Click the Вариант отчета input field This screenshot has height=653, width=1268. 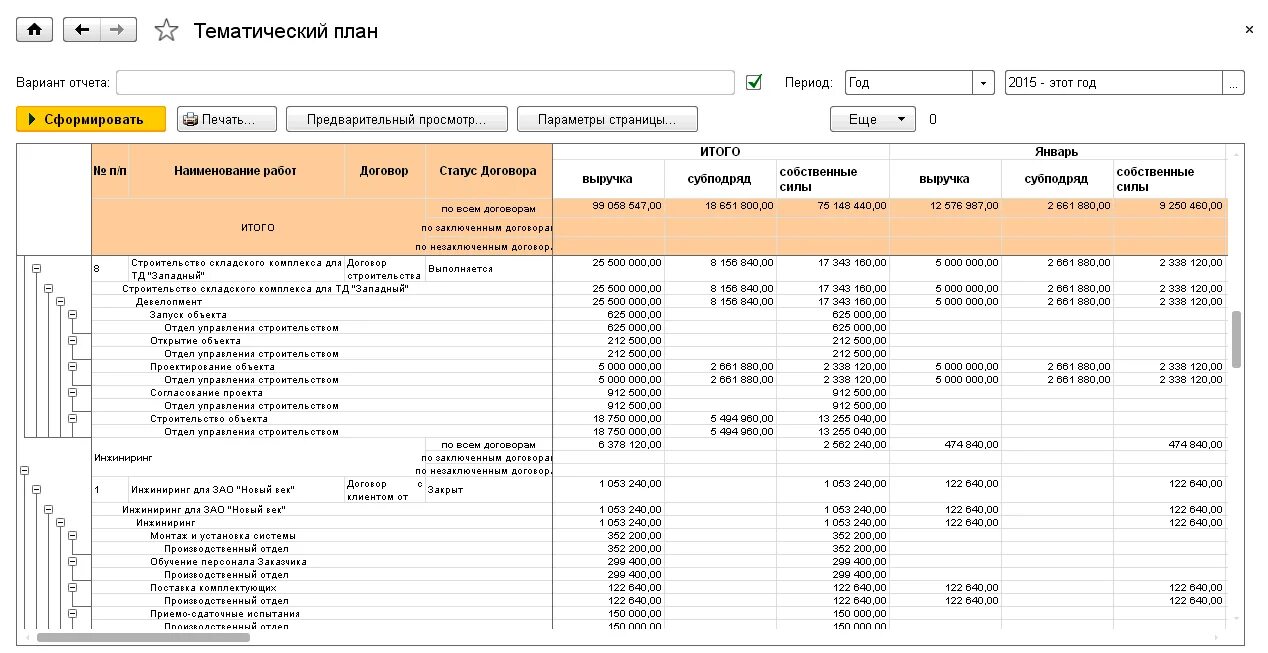click(x=425, y=82)
